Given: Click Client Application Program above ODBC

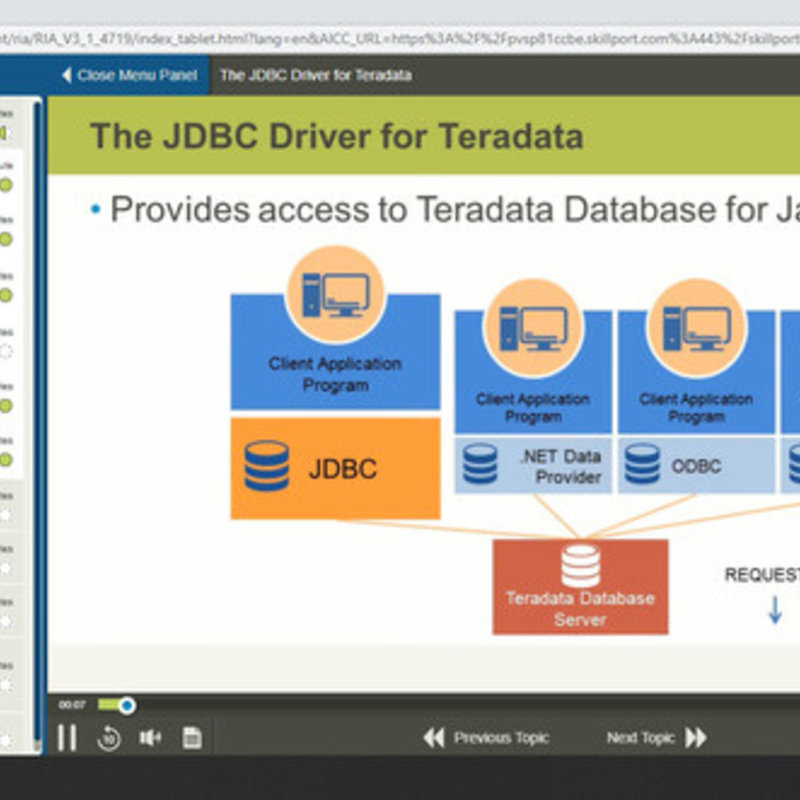Looking at the screenshot, I should click(696, 408).
